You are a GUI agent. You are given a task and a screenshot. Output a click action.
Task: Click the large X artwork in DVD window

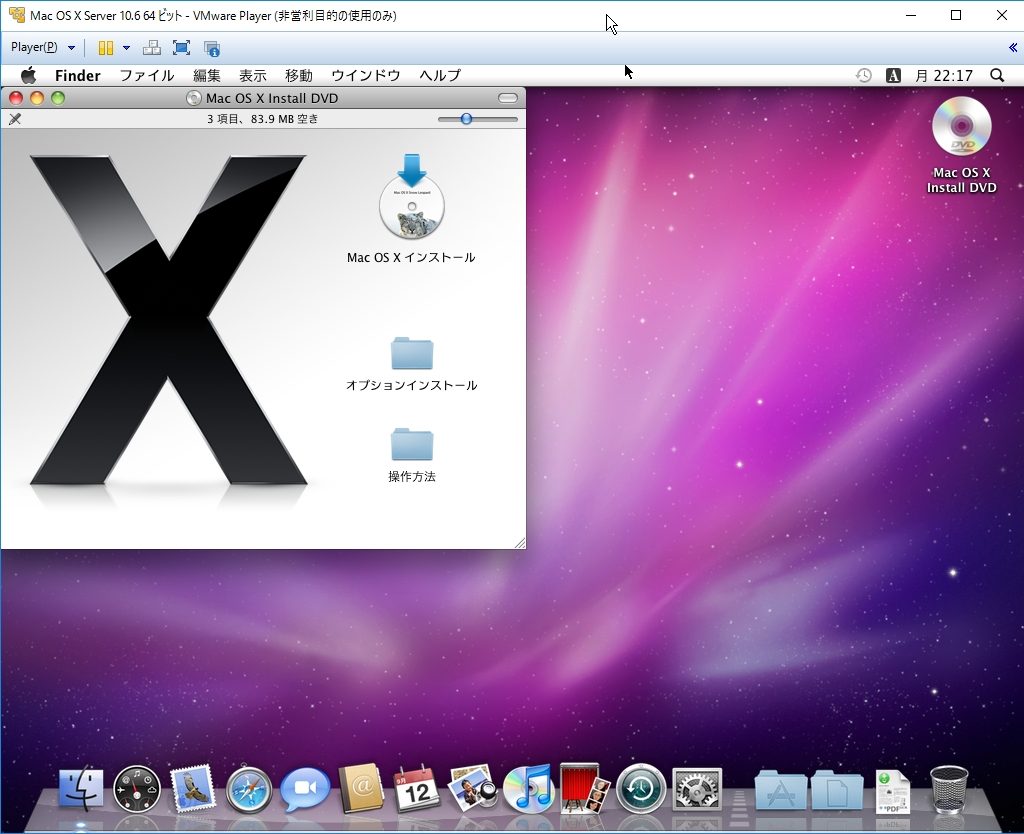pos(168,320)
